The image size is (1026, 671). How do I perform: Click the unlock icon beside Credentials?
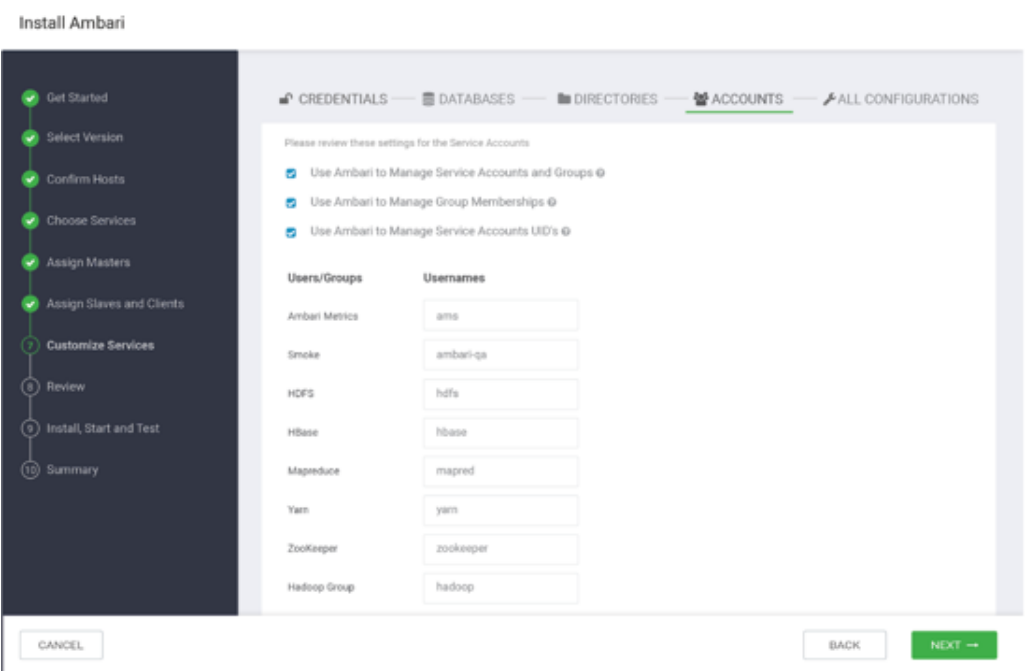[x=286, y=99]
